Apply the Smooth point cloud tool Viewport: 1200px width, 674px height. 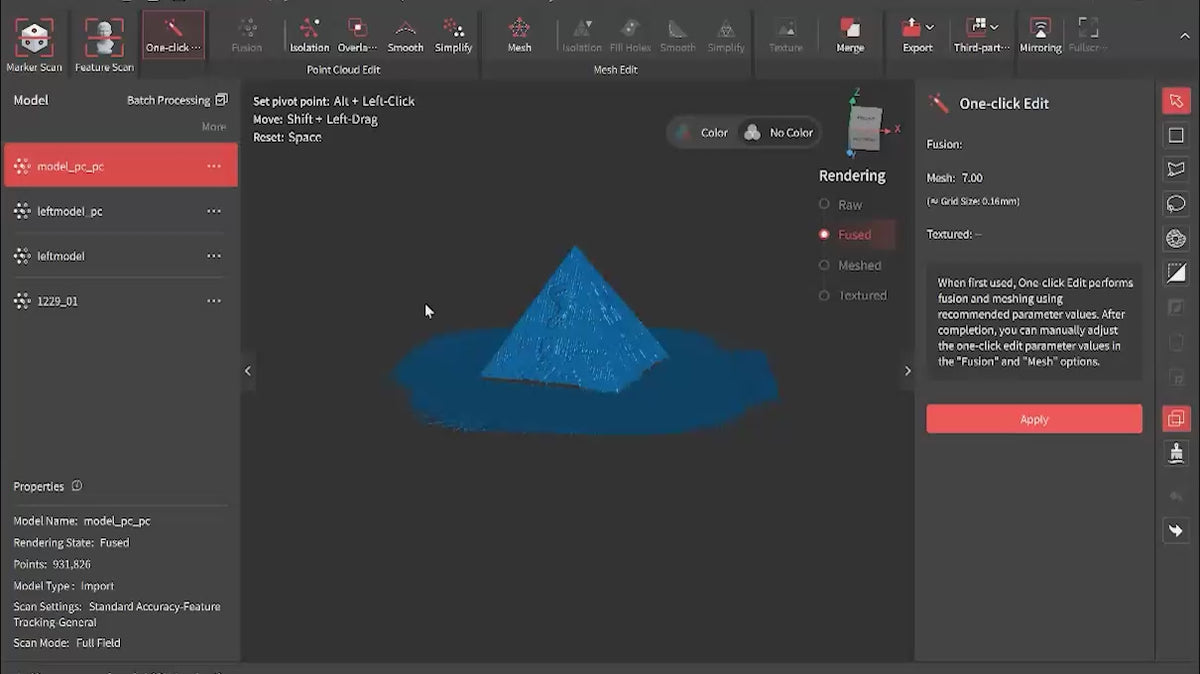(405, 34)
